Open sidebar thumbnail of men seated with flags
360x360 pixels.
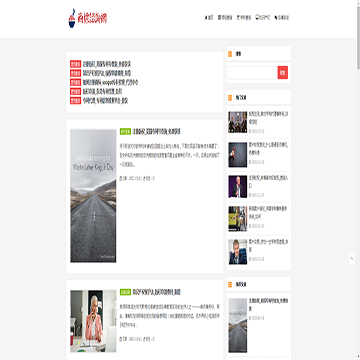tap(238, 122)
